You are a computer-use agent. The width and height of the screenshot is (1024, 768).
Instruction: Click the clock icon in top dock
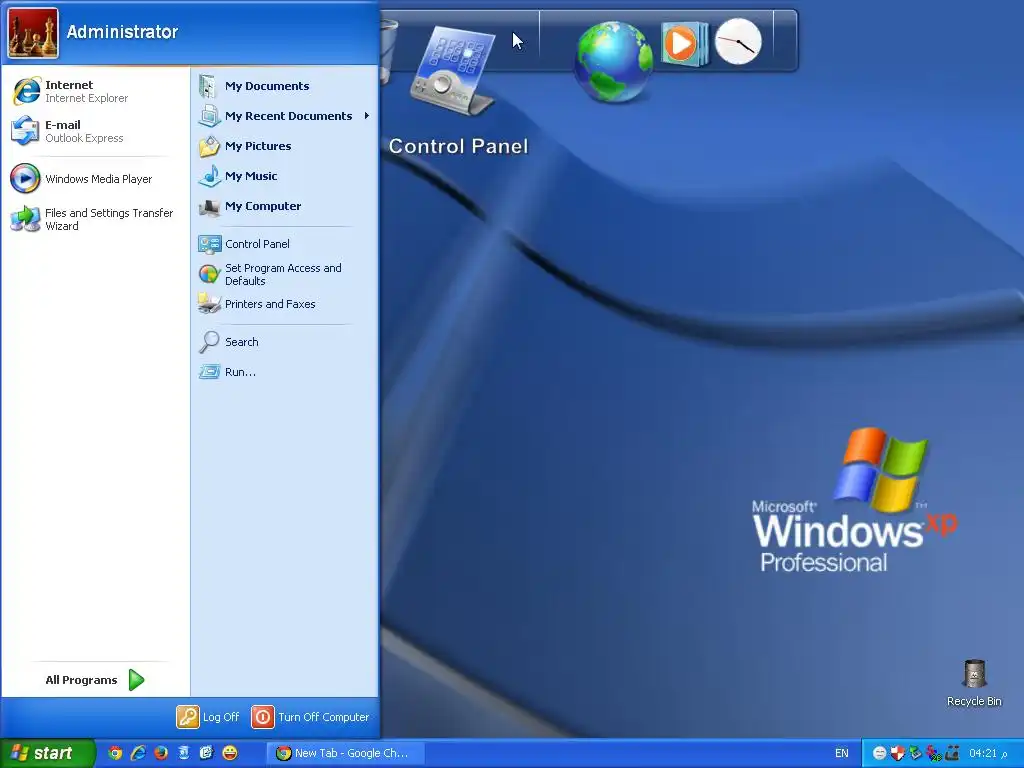(739, 42)
